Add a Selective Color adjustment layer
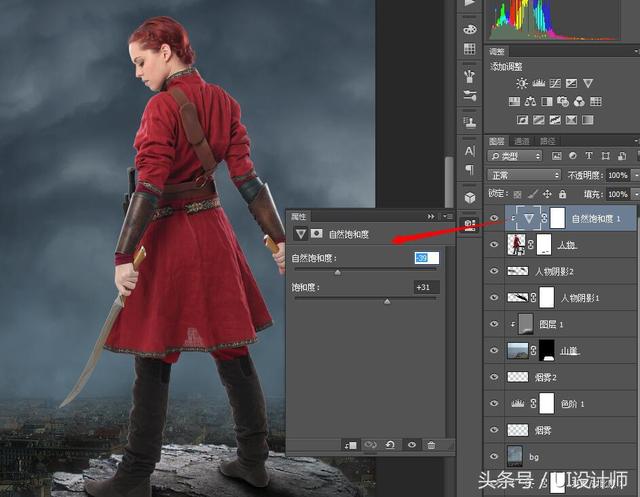 tap(571, 120)
